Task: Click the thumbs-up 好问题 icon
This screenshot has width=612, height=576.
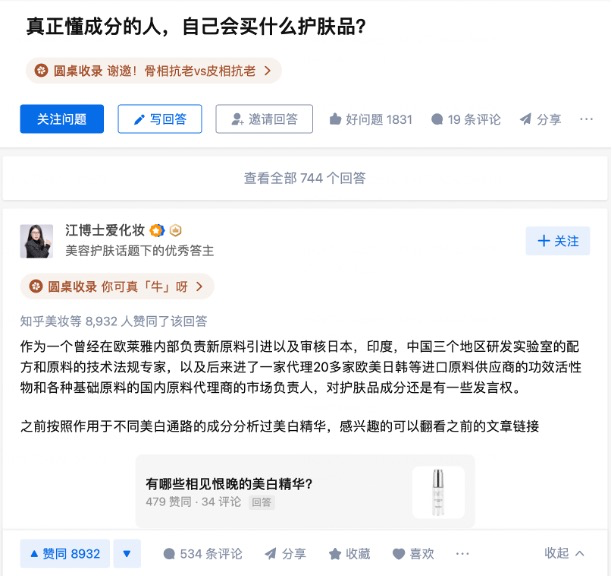Action: coord(335,119)
